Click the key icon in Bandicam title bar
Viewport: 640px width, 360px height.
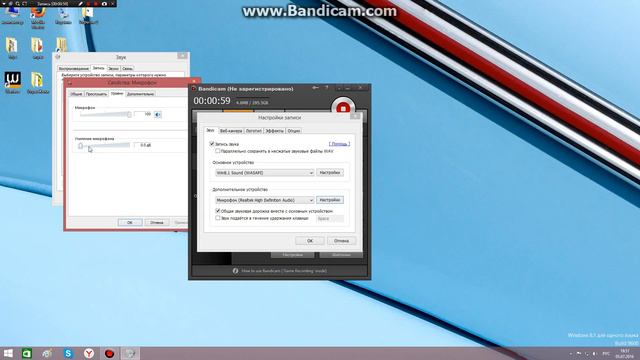(316, 87)
